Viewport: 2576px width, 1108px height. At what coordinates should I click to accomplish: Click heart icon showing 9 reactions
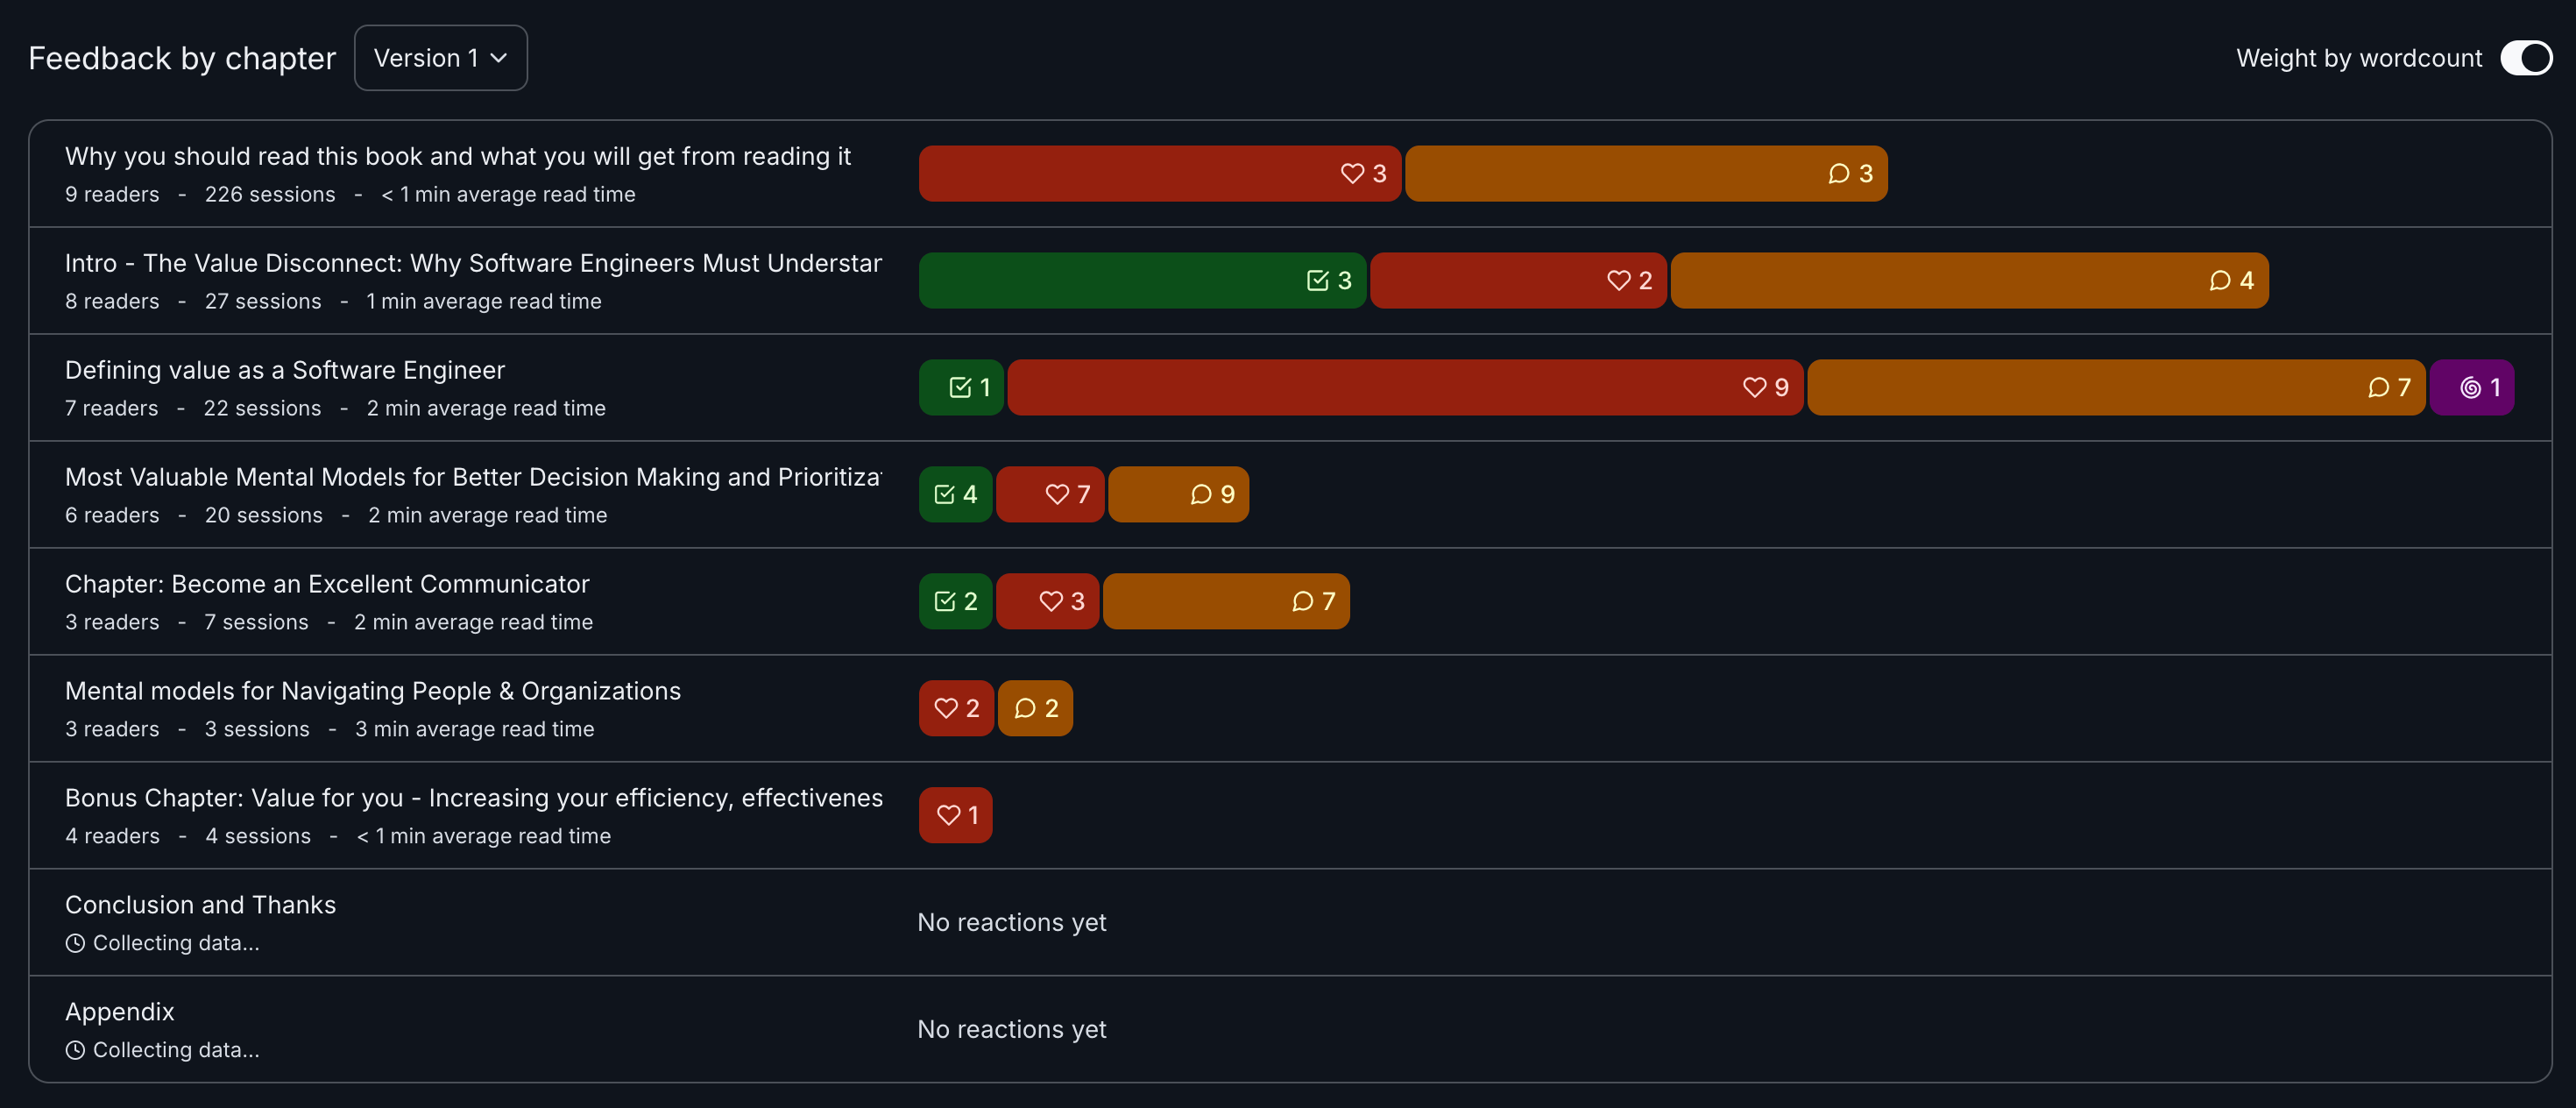coord(1754,388)
